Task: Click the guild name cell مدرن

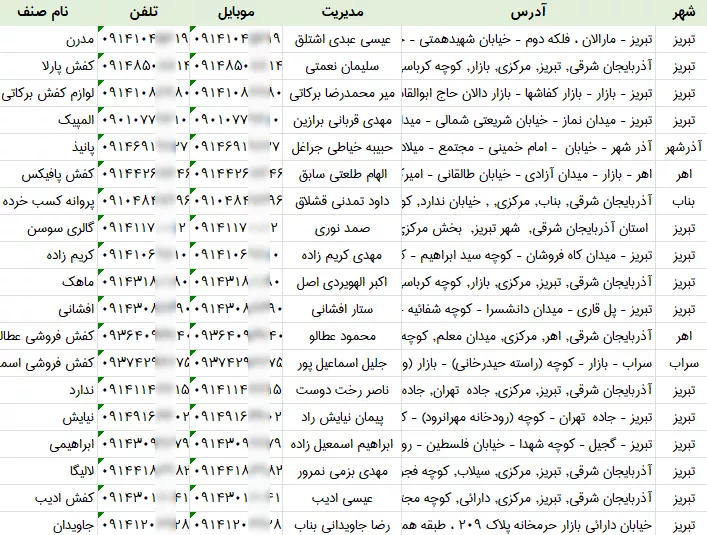Action: pos(49,40)
